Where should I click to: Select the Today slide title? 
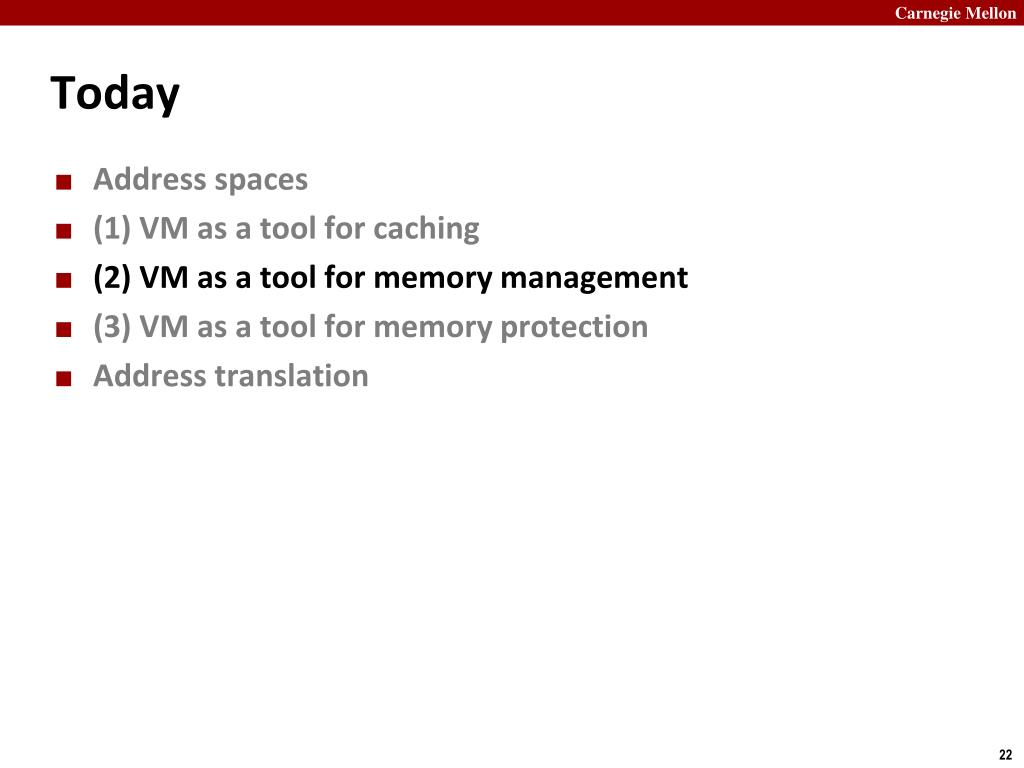pos(115,93)
